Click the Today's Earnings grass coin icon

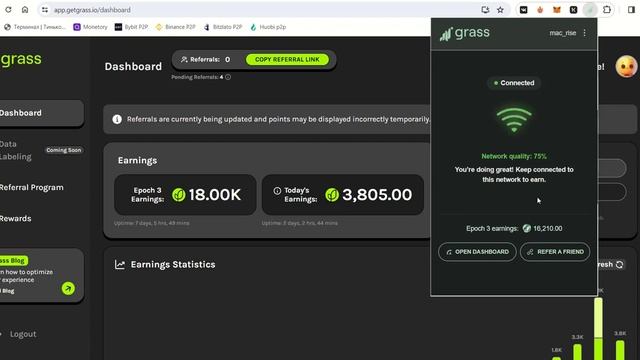point(332,195)
